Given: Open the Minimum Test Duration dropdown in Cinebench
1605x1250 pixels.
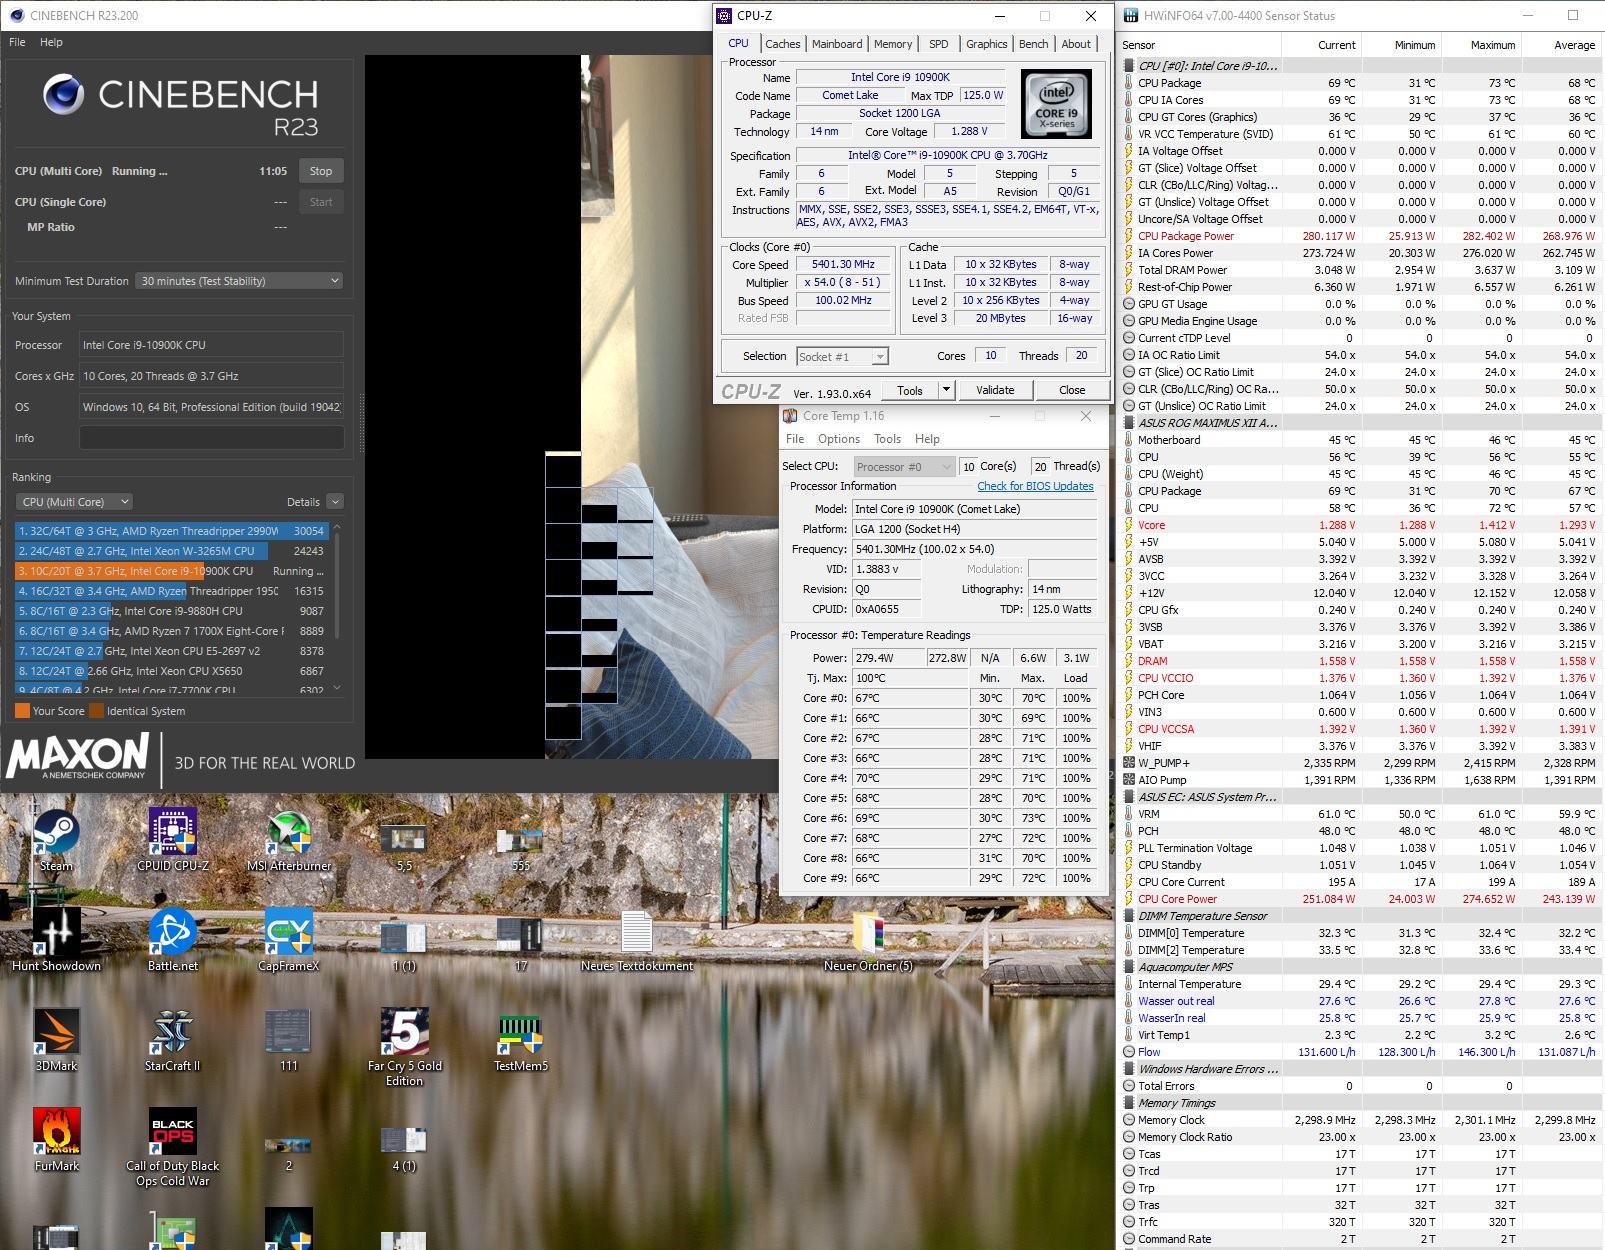Looking at the screenshot, I should (x=240, y=281).
